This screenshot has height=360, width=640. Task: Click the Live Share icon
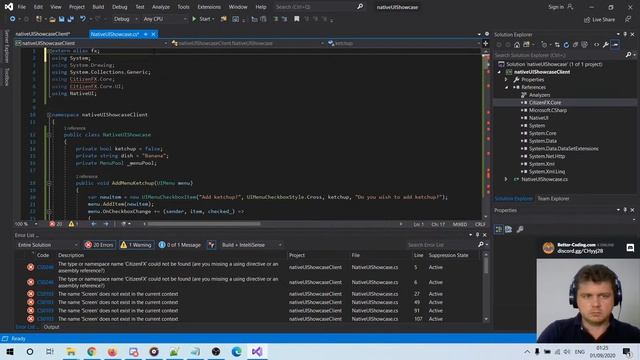(587, 20)
